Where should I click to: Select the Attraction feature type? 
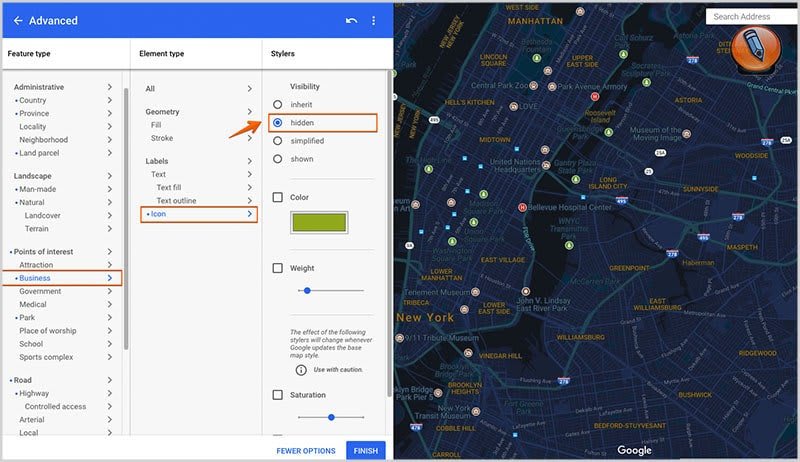36,265
